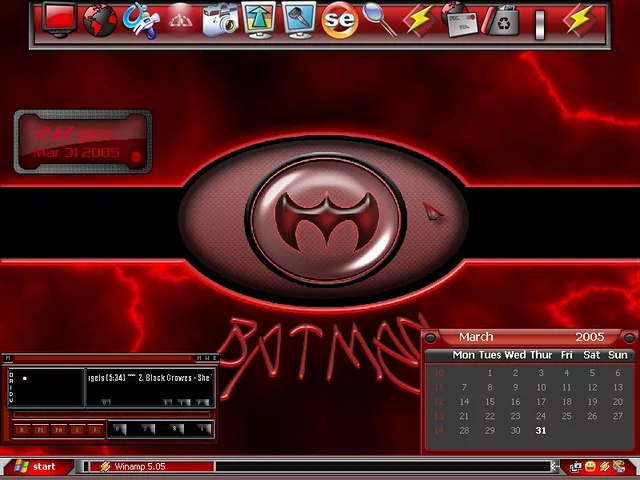Click the Winamp title bar
640x480 pixels.
click(104, 358)
